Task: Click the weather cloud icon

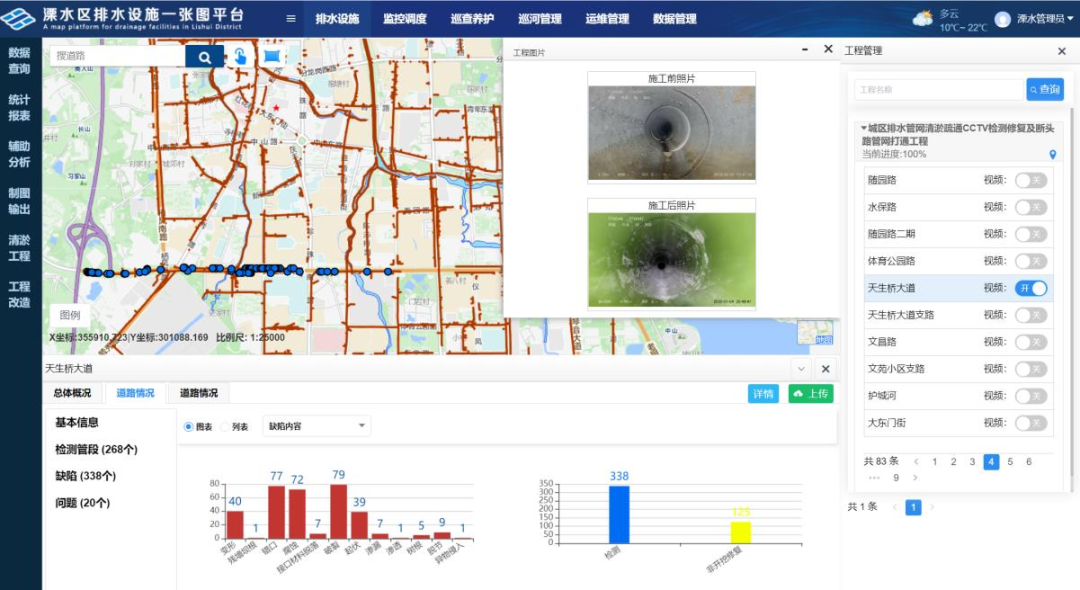Action: [922, 19]
